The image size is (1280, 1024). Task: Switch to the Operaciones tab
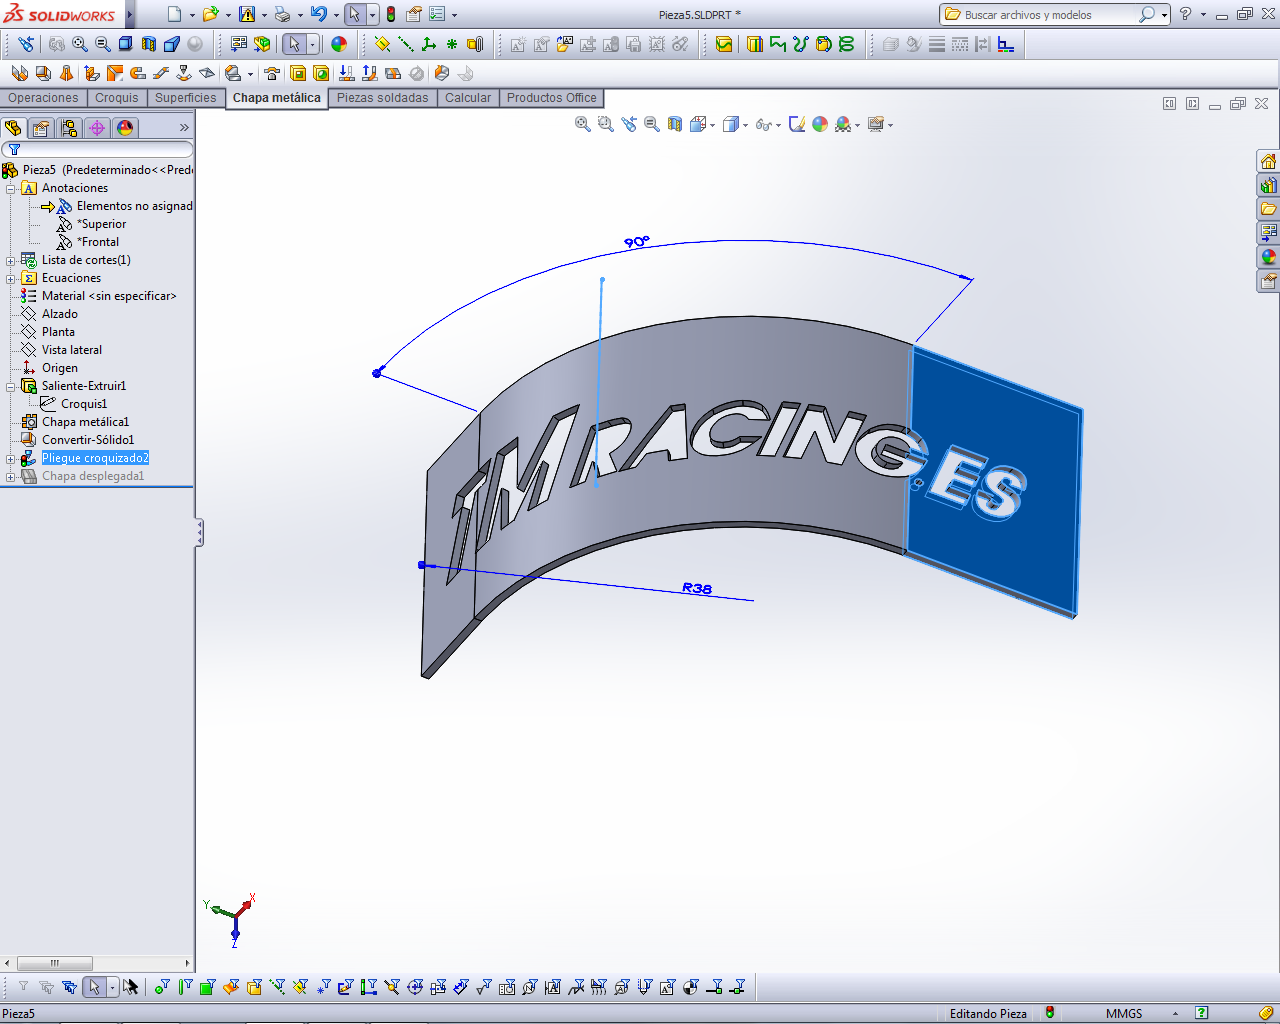point(43,98)
